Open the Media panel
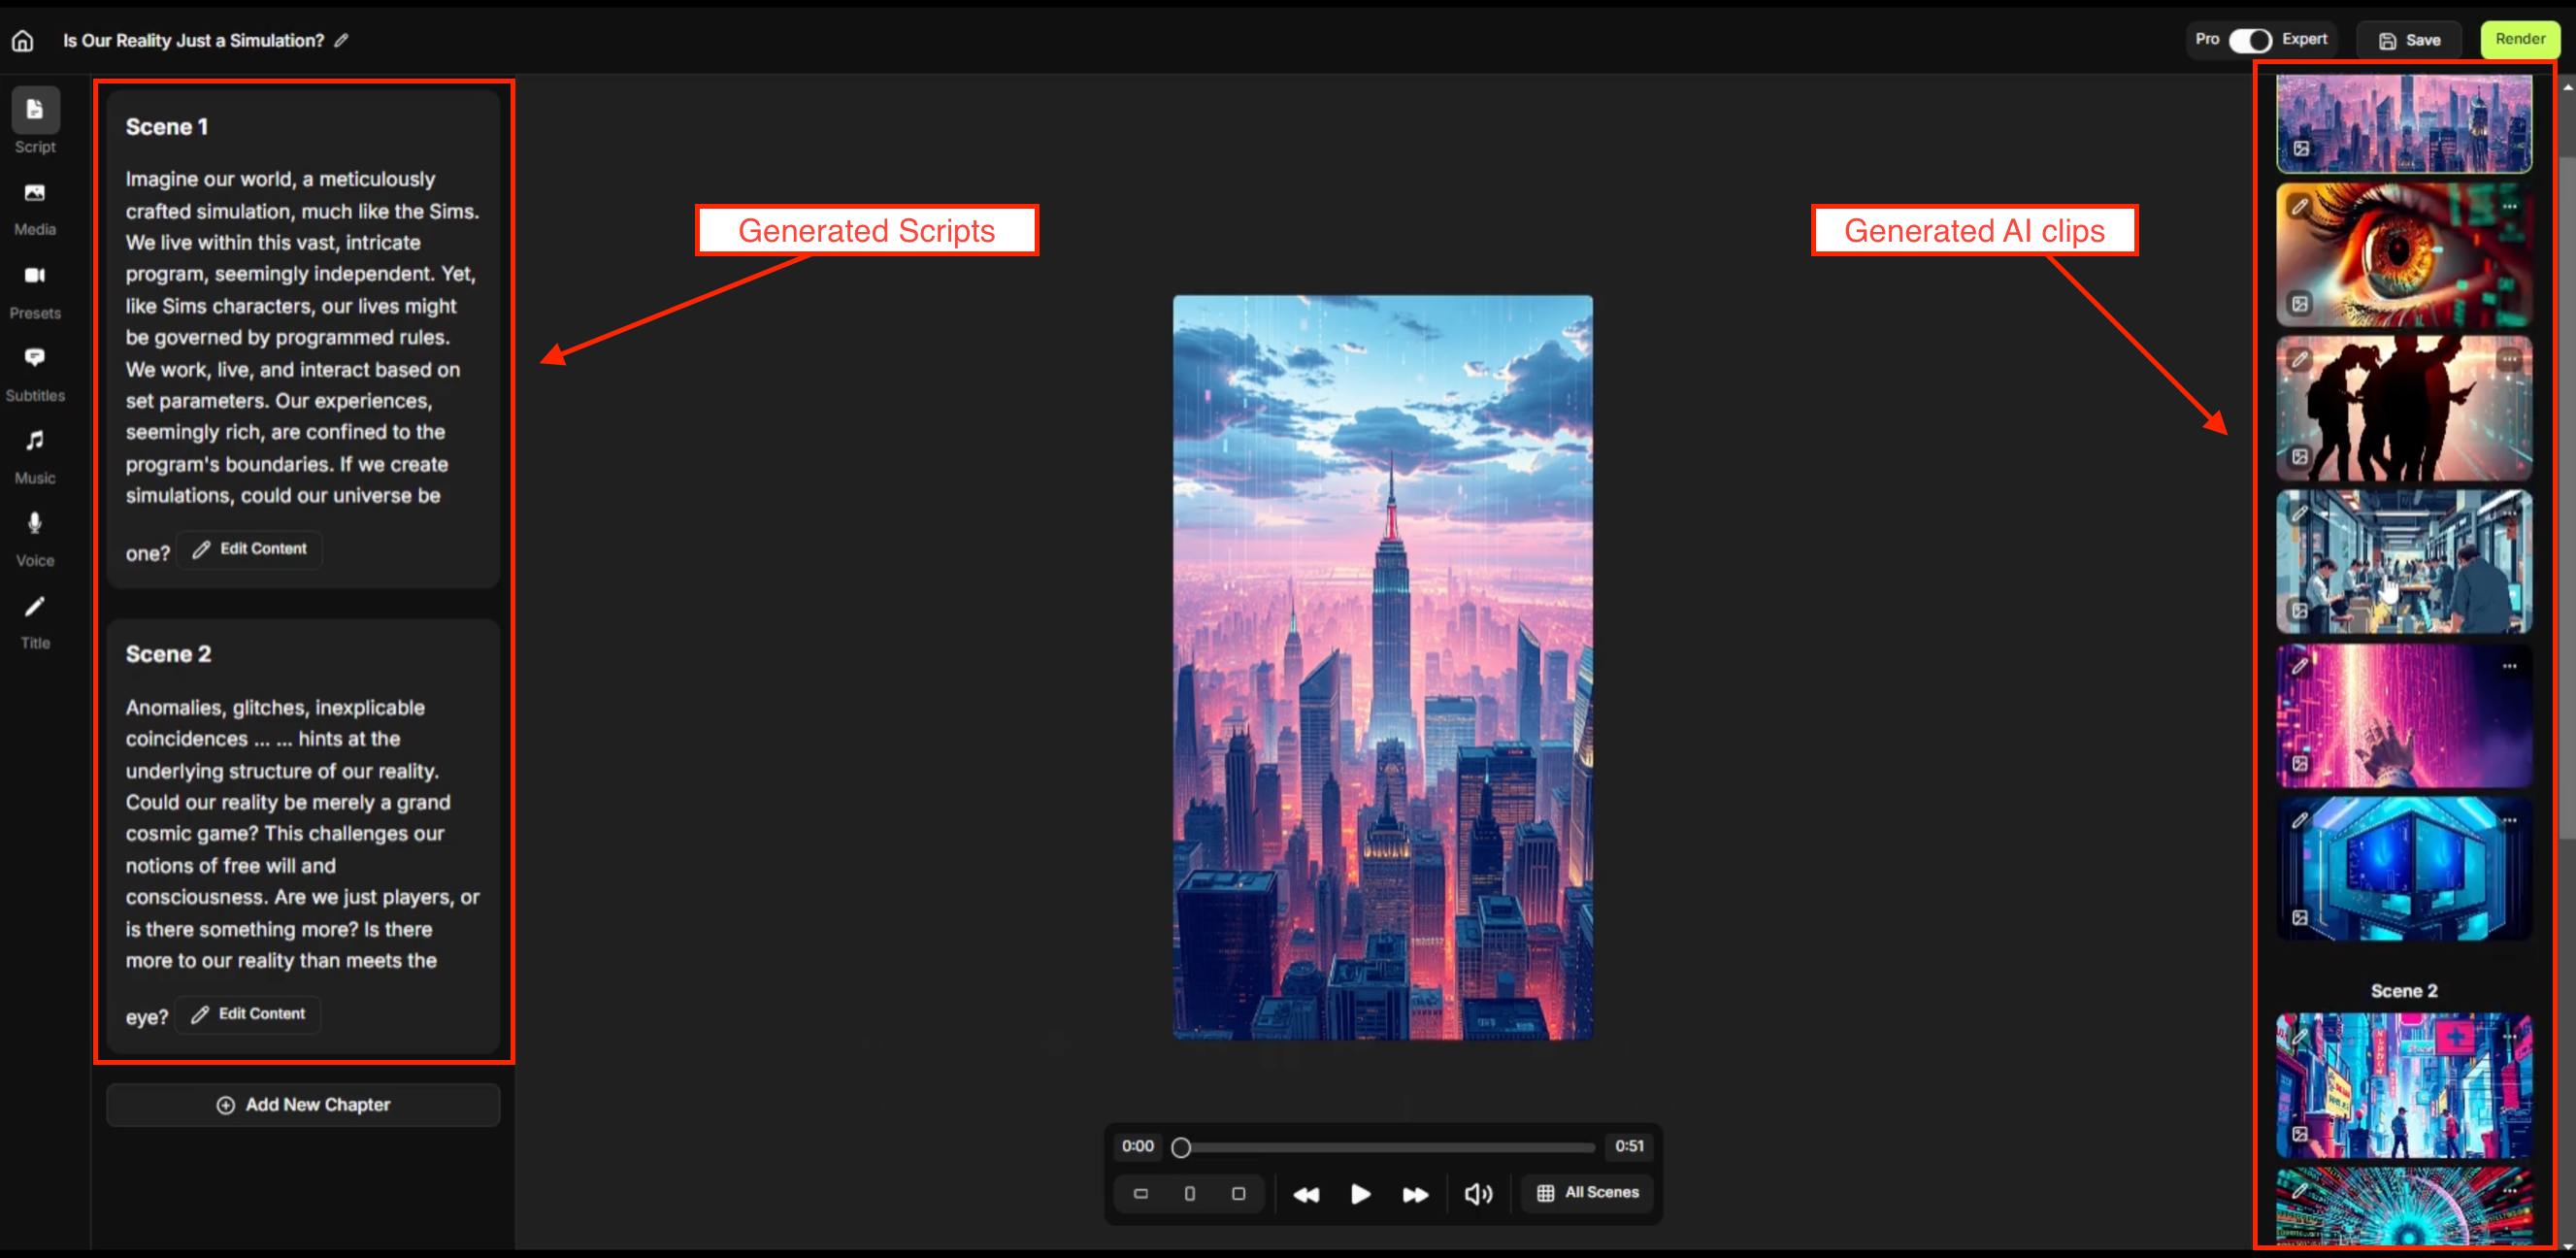Viewport: 2576px width, 1258px height. tap(35, 208)
